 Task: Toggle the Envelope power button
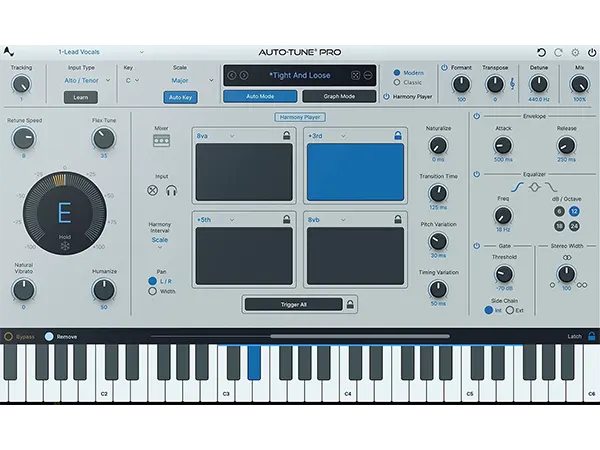[476, 115]
